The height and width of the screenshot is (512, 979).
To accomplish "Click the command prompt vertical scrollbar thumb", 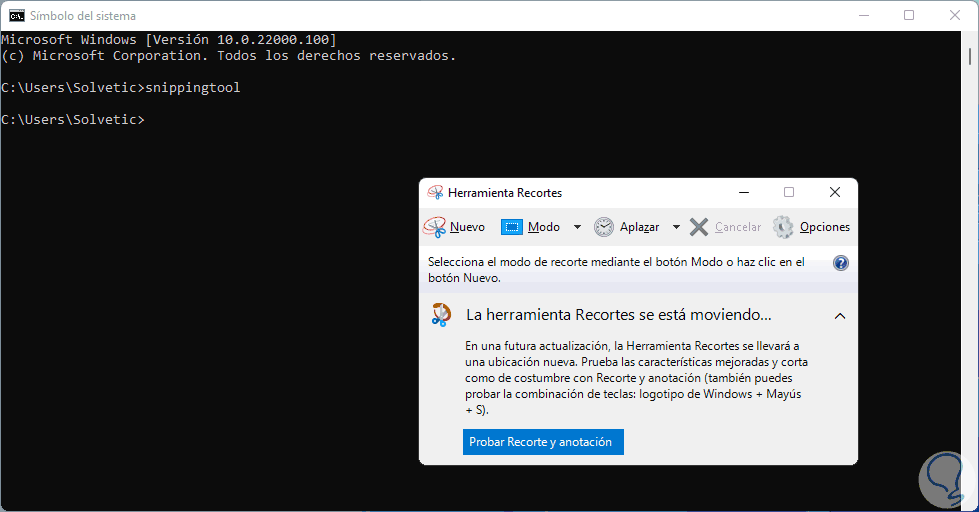I will click(x=970, y=56).
